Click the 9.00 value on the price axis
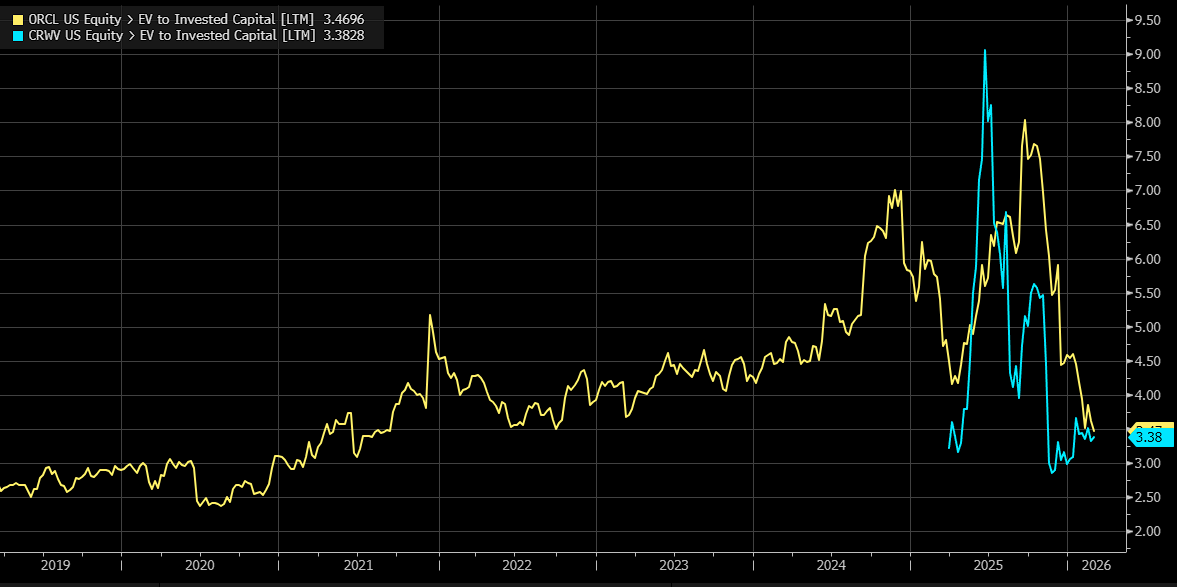The image size is (1177, 587). tap(1149, 54)
